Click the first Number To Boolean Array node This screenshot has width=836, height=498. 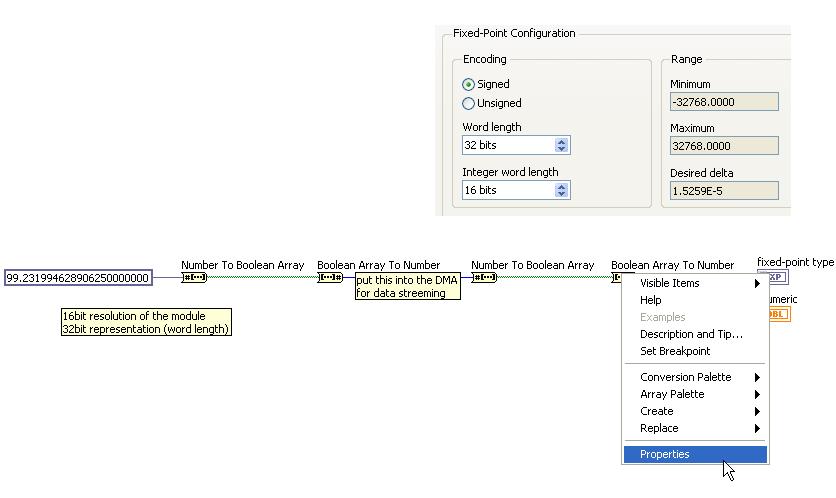coord(193,277)
